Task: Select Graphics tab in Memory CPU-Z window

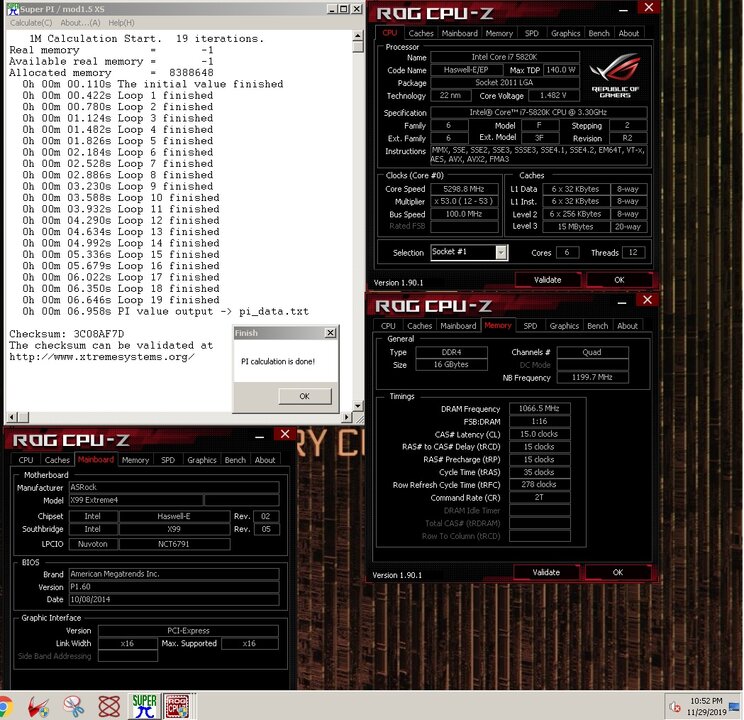Action: 564,326
